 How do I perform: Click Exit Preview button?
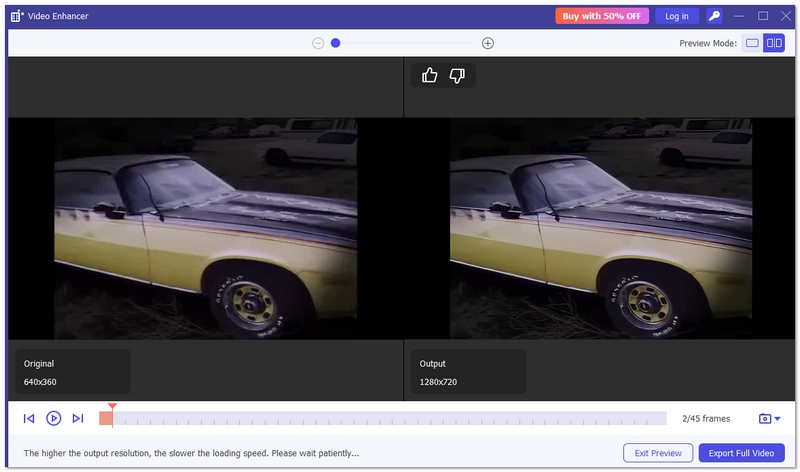[x=658, y=453]
